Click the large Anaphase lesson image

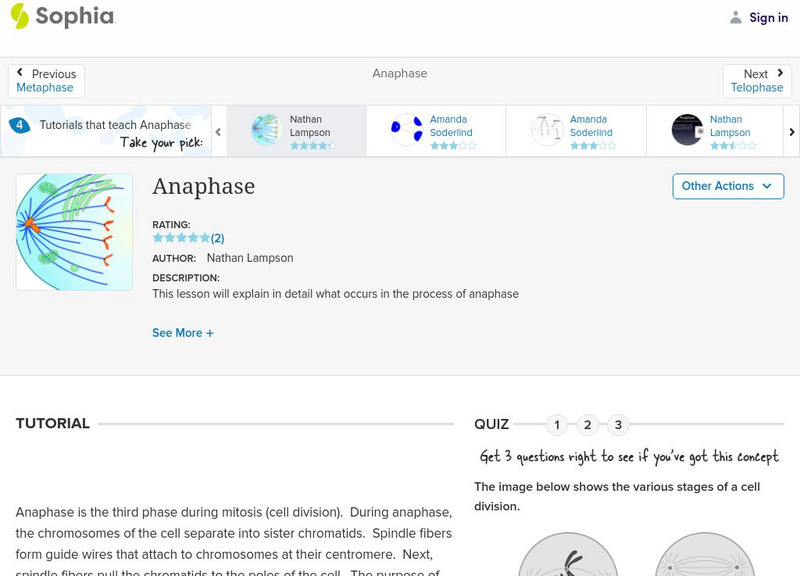(x=74, y=232)
